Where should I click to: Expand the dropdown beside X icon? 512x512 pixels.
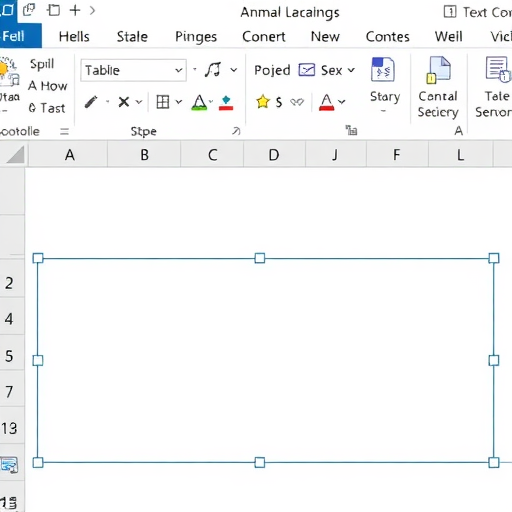(x=139, y=102)
